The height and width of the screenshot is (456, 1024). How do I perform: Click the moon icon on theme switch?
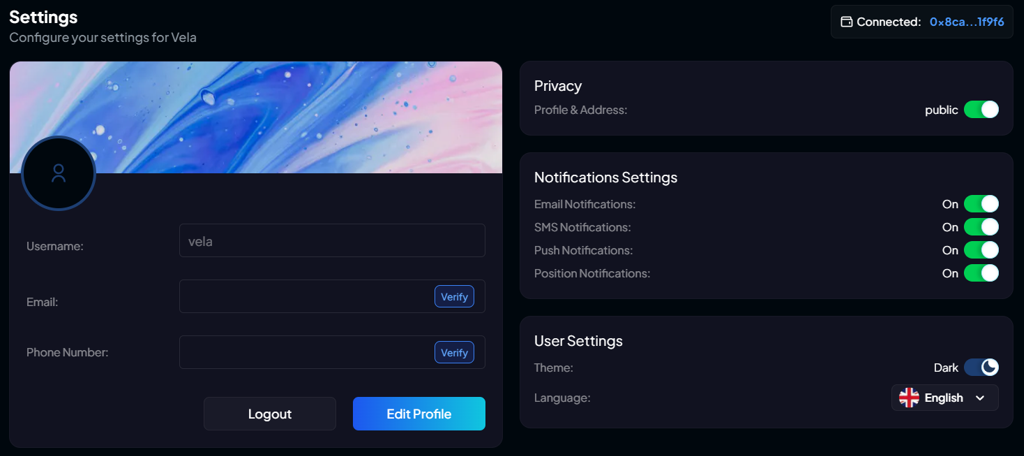pos(989,368)
